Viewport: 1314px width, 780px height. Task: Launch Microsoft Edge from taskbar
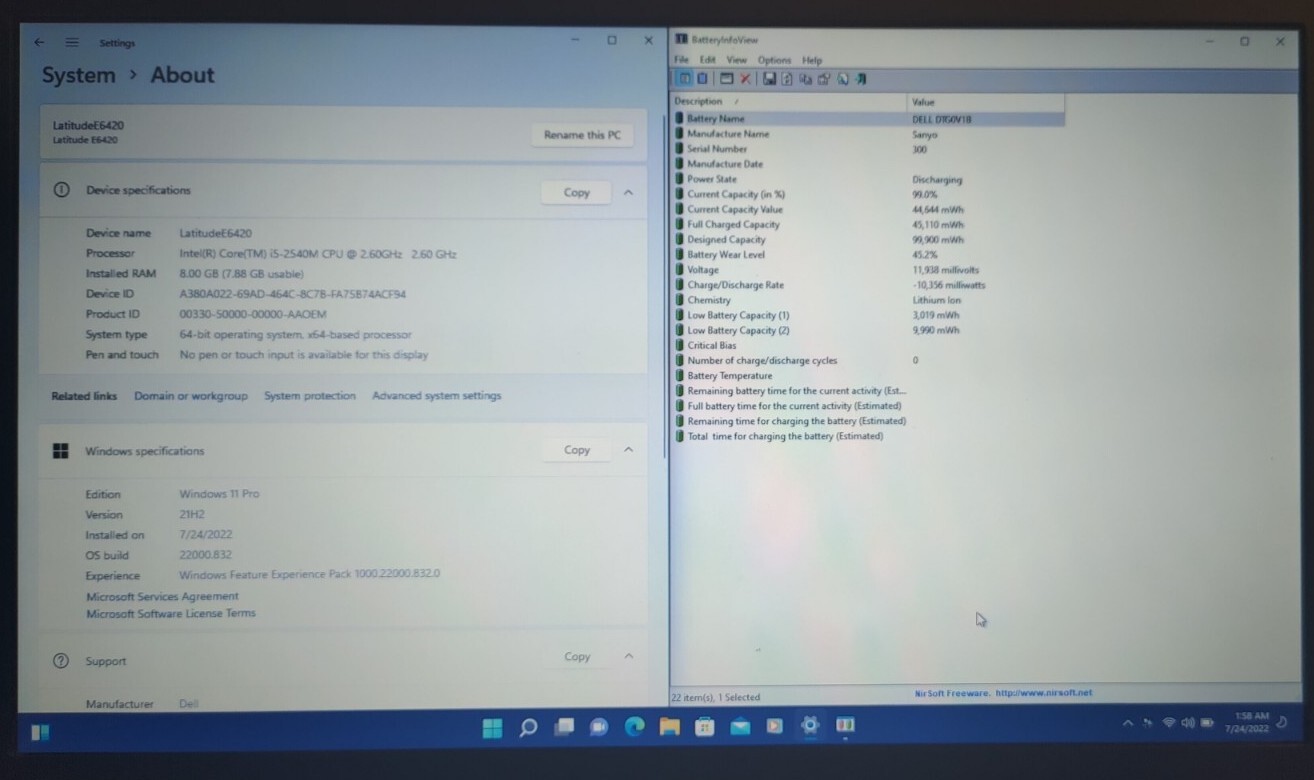(x=635, y=727)
